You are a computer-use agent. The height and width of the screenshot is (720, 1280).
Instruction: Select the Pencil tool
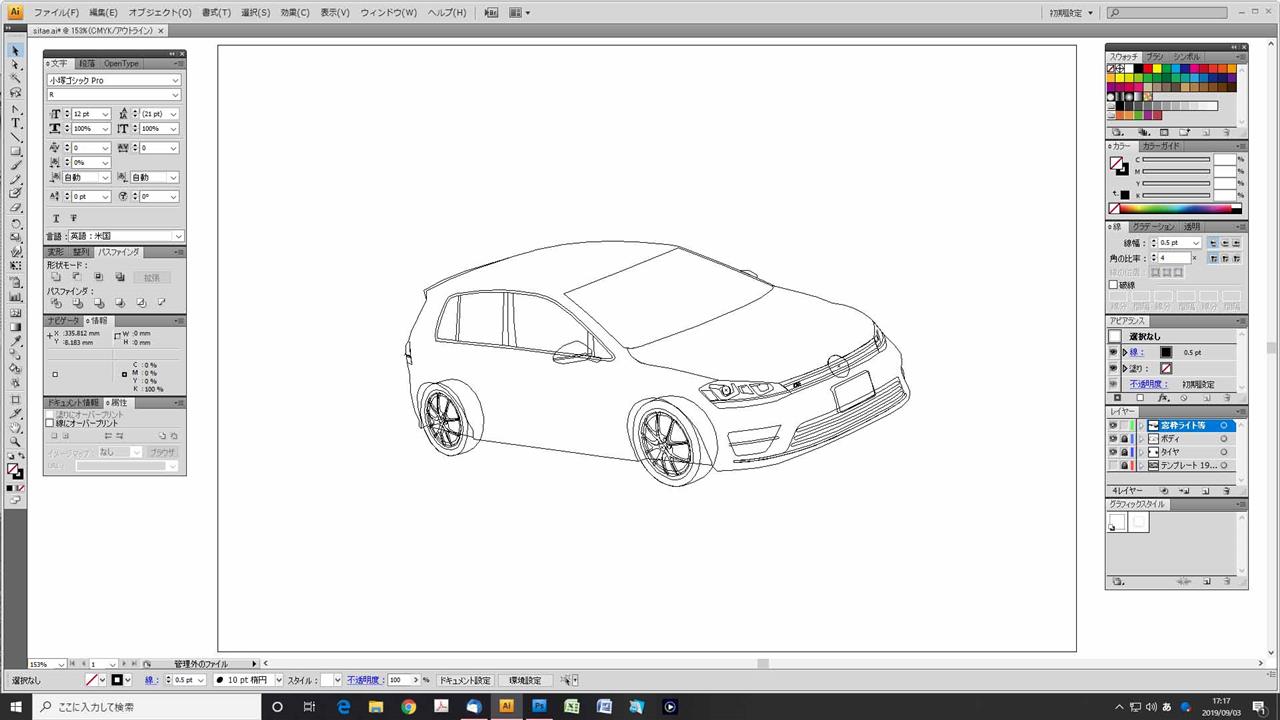click(x=16, y=179)
